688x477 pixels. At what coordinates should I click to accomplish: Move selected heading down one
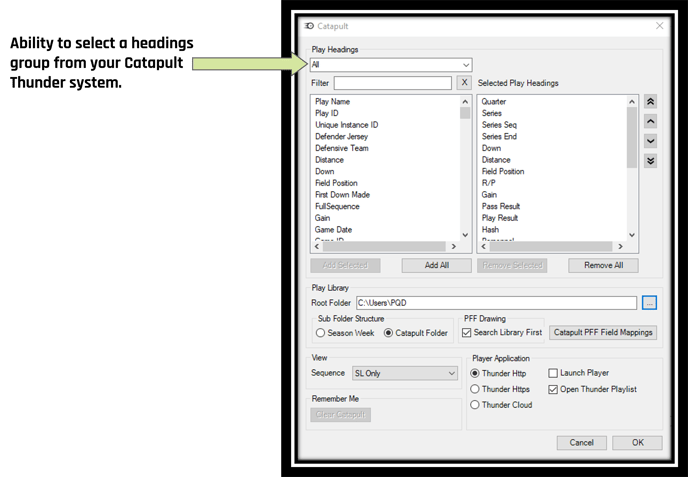pyautogui.click(x=650, y=141)
